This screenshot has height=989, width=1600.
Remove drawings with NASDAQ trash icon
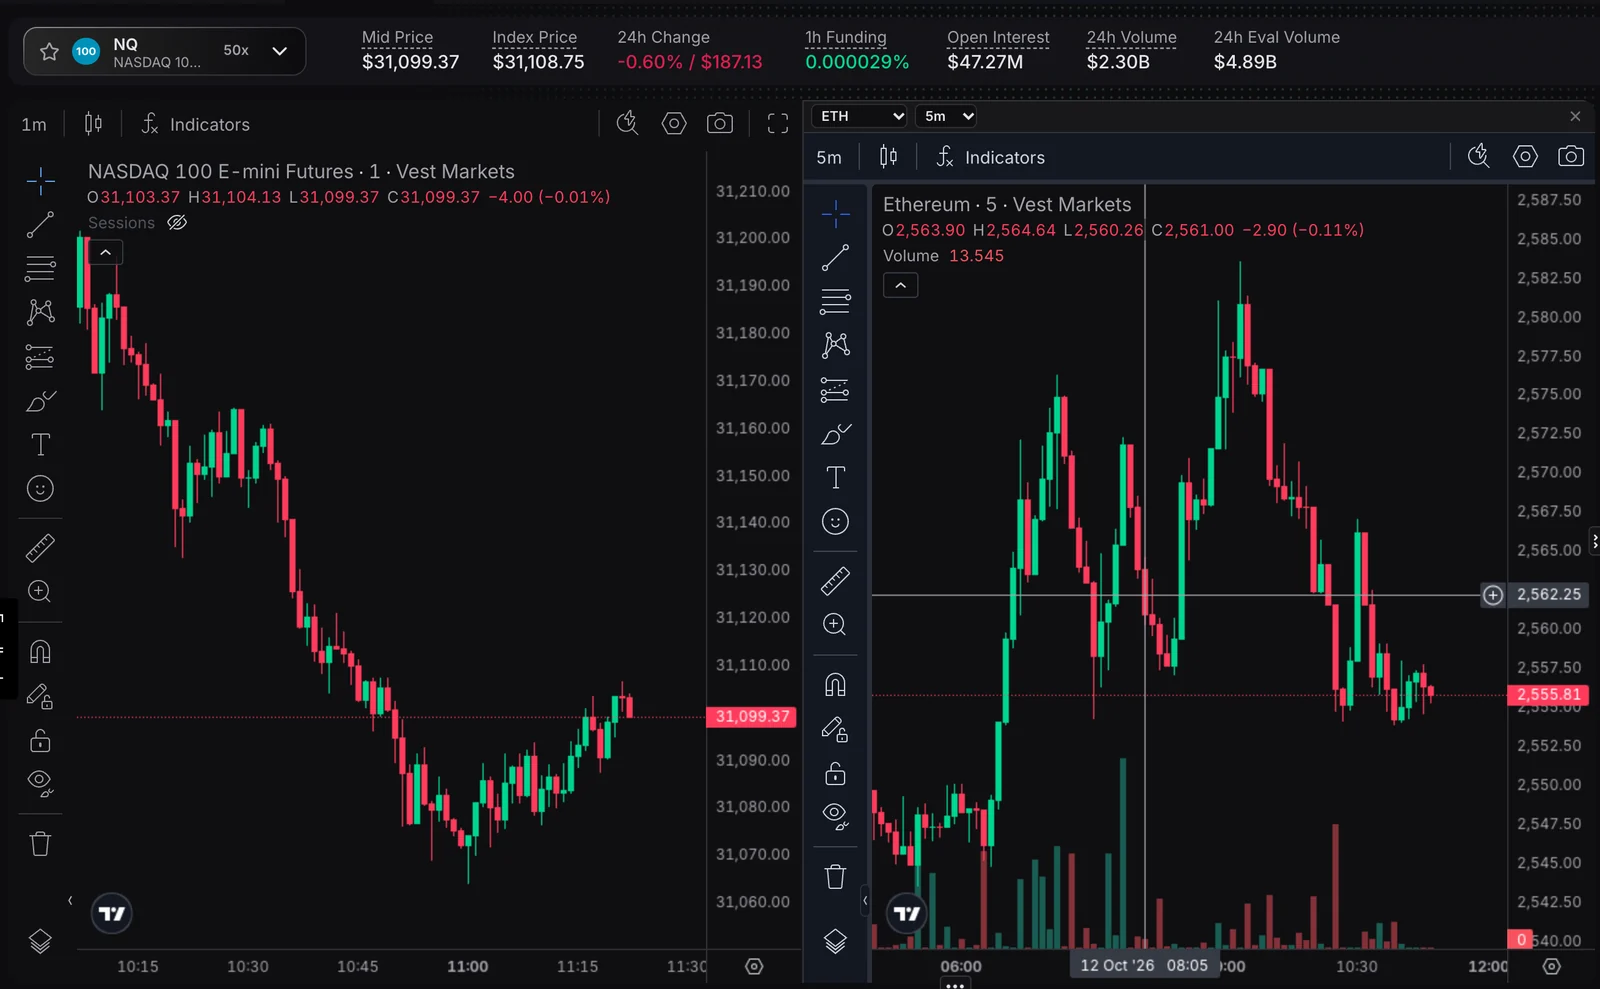click(x=40, y=844)
